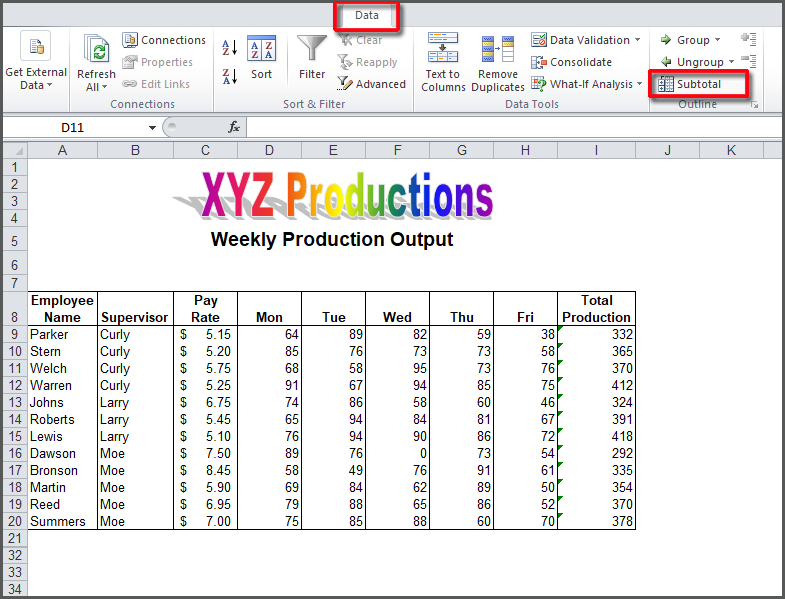The image size is (785, 599).
Task: Open the Sort dialog icon
Action: 261,49
